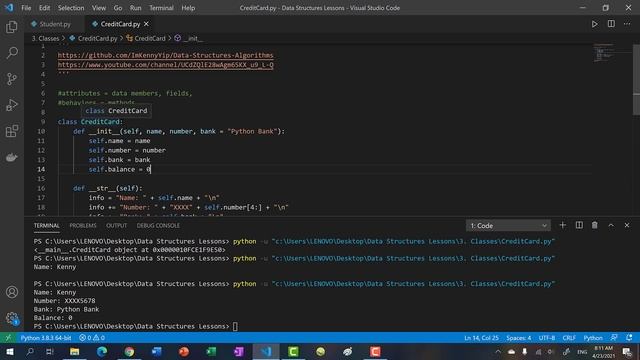Close the terminal panel
This screenshot has width=640, height=360.
pyautogui.click(x=627, y=225)
